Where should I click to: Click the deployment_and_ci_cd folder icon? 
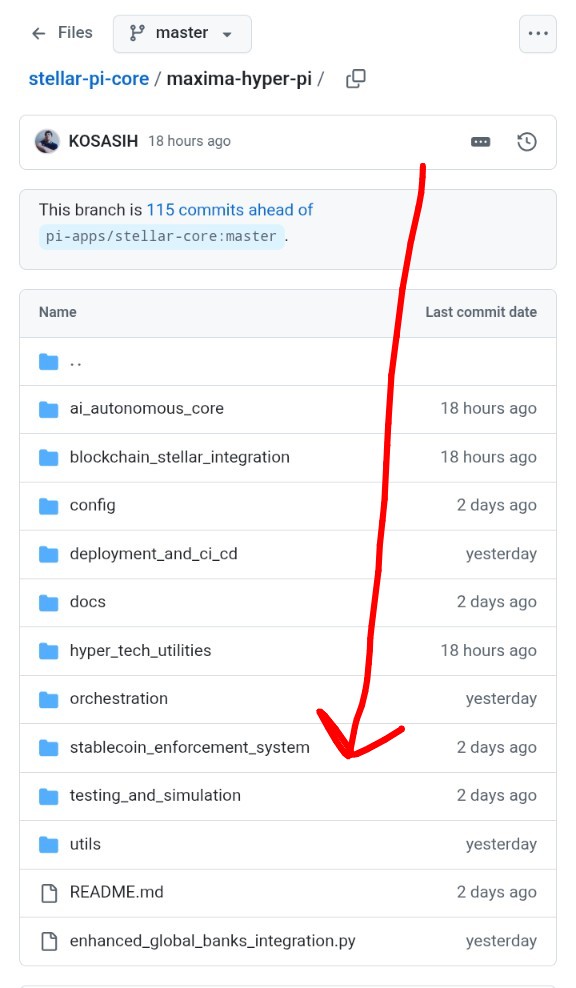(49, 554)
